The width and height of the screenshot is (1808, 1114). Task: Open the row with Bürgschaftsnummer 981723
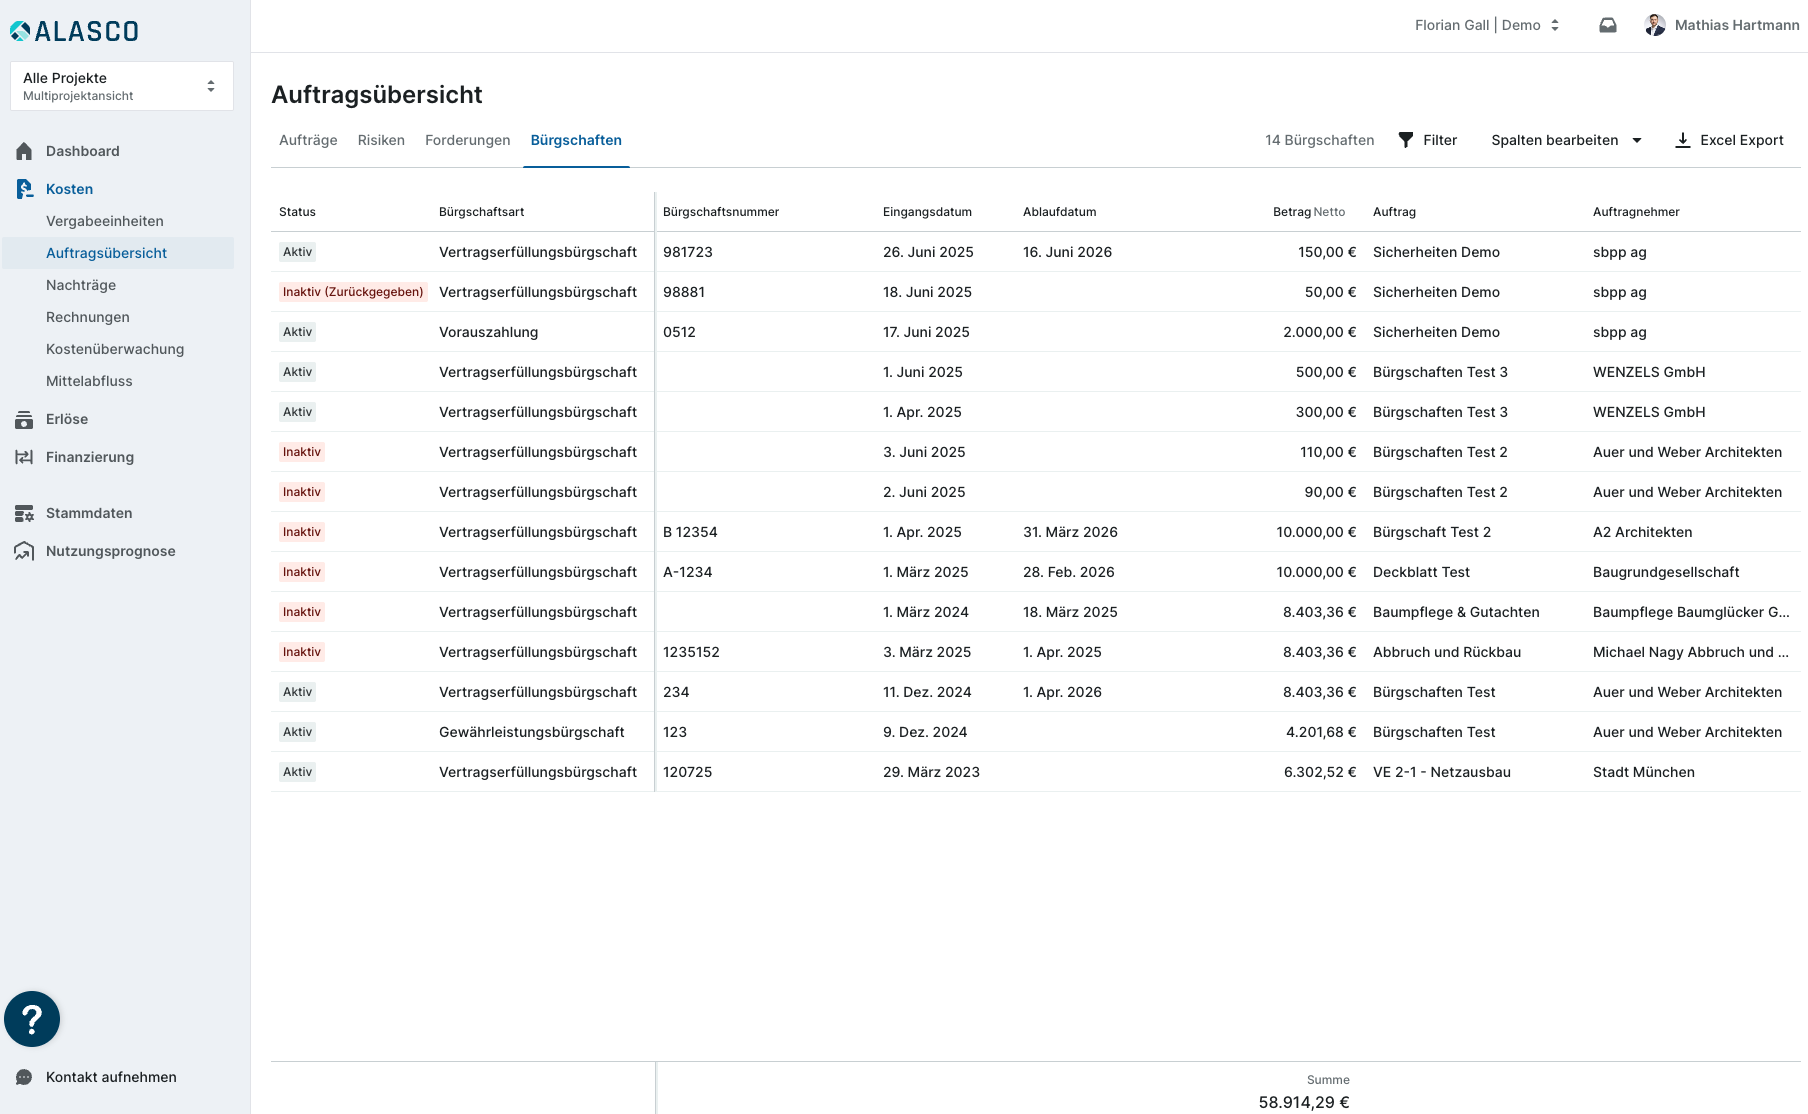tap(688, 252)
